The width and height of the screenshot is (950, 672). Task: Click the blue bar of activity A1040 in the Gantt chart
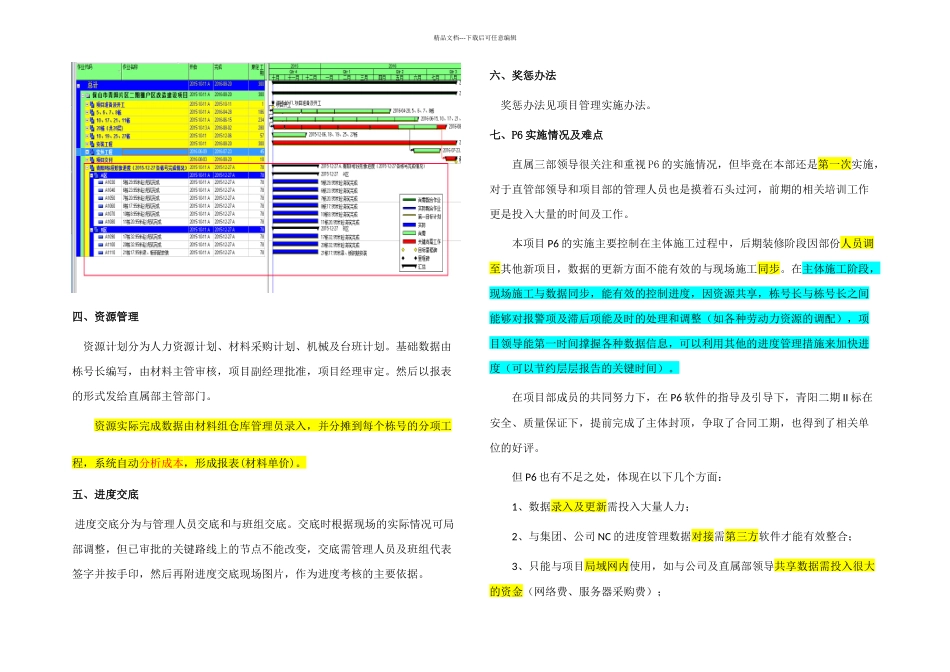[295, 190]
